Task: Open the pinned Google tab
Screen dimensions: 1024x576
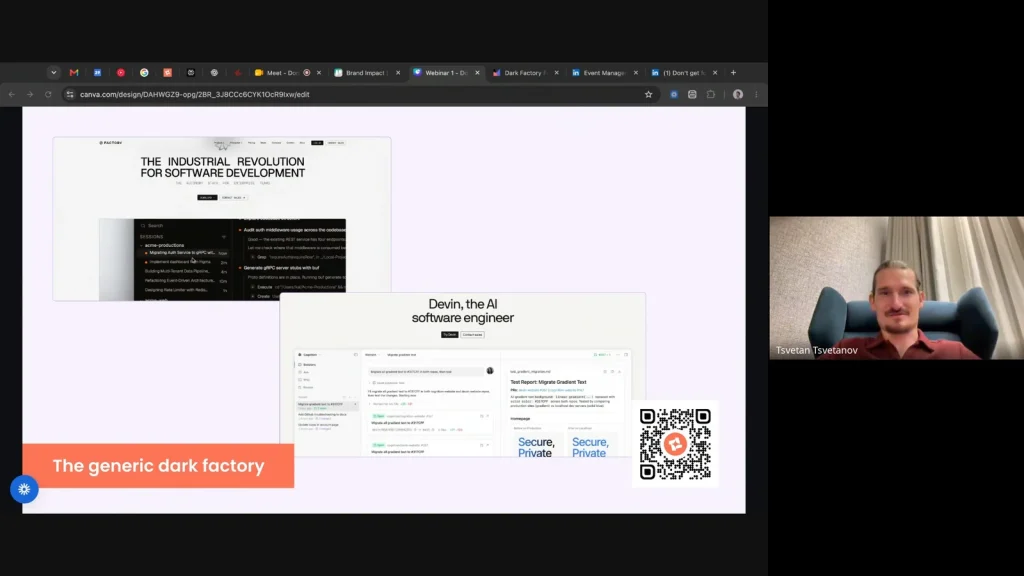Action: [x=144, y=72]
